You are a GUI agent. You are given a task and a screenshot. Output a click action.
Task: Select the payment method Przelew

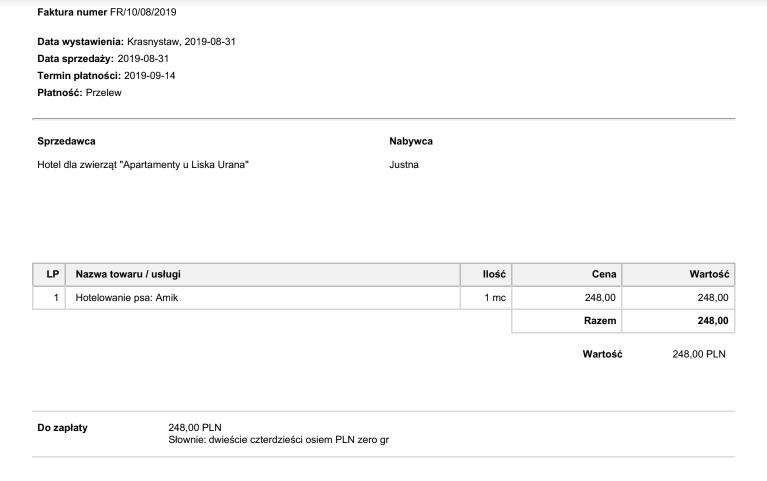coord(104,93)
